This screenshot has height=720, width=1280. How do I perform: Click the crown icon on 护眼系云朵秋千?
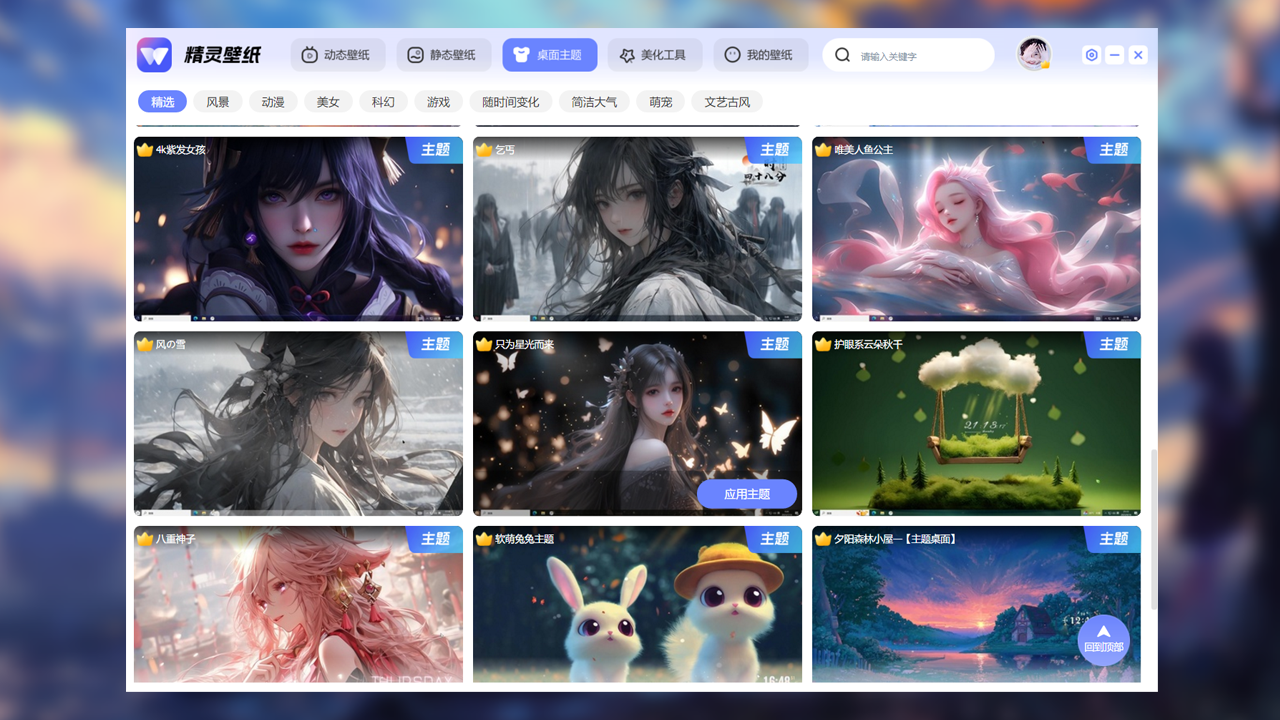pos(823,345)
